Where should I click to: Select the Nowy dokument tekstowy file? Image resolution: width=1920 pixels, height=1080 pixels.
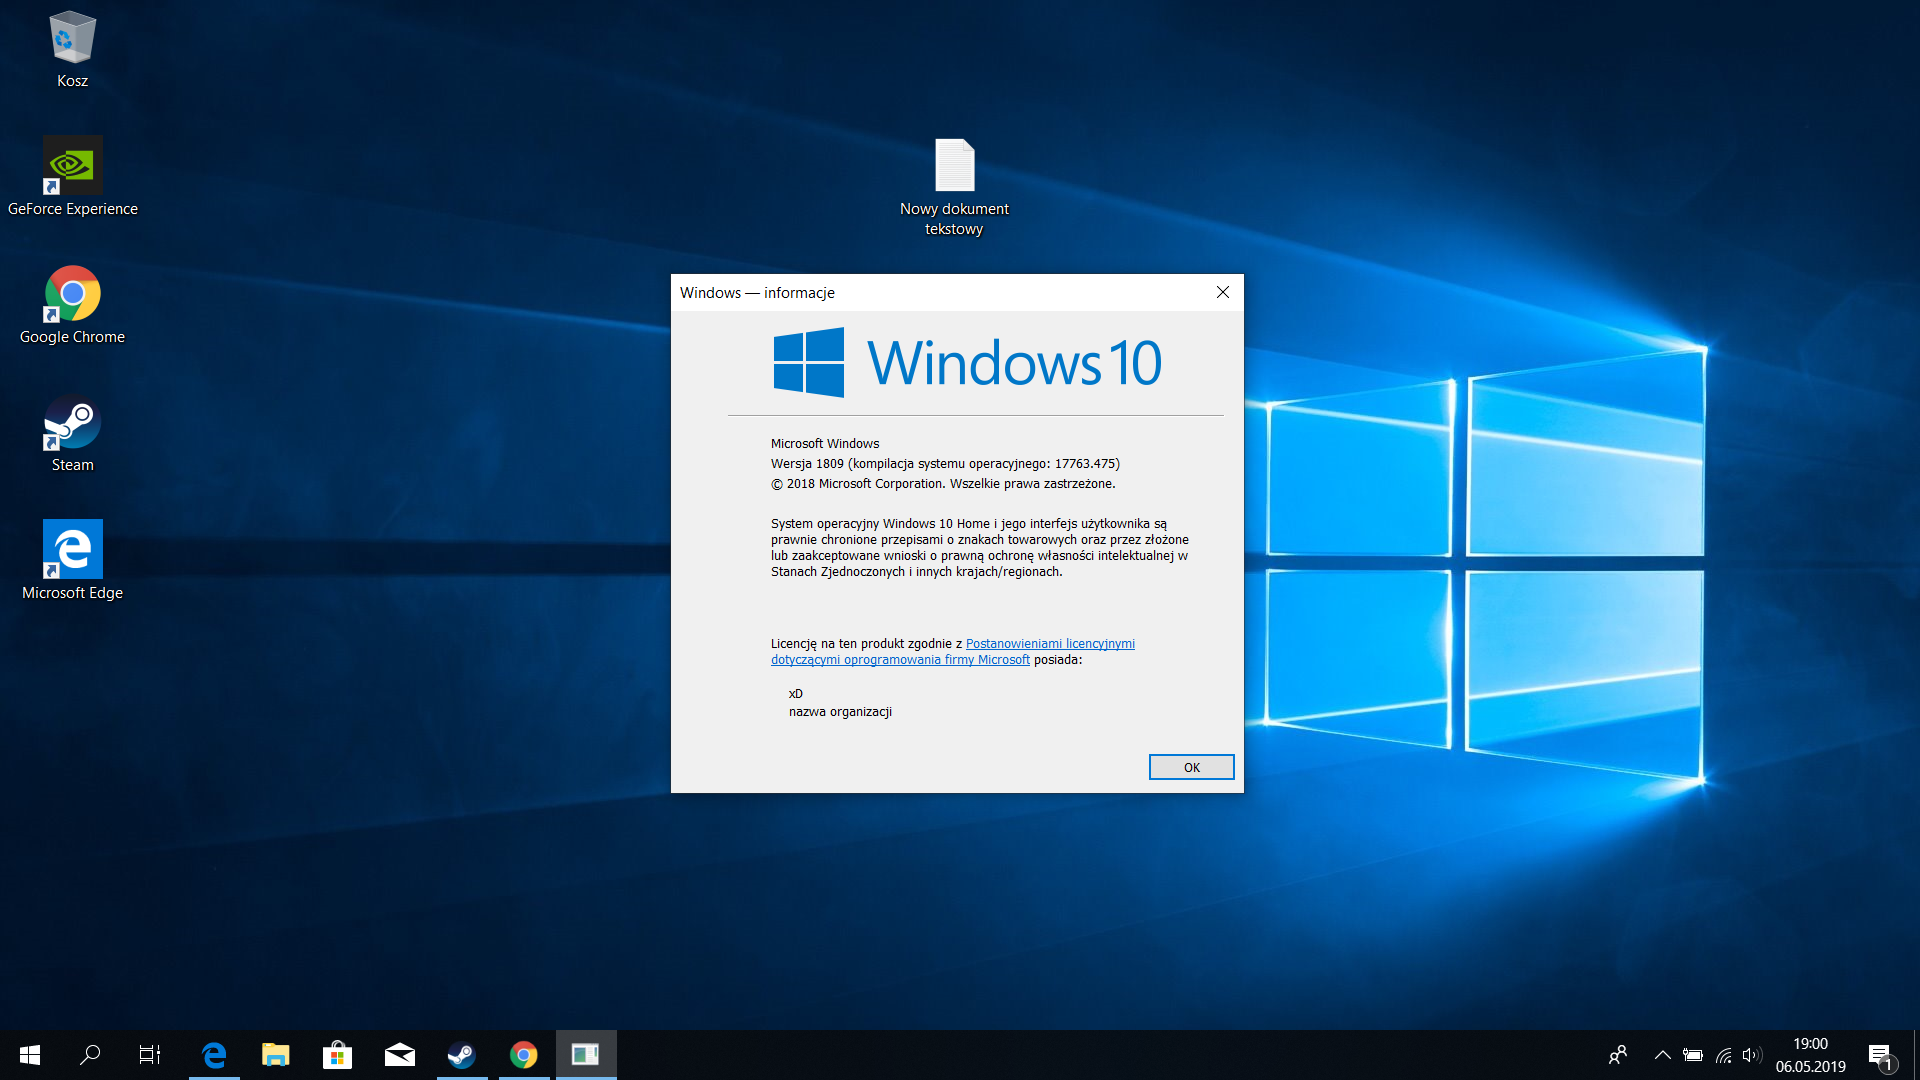click(954, 187)
